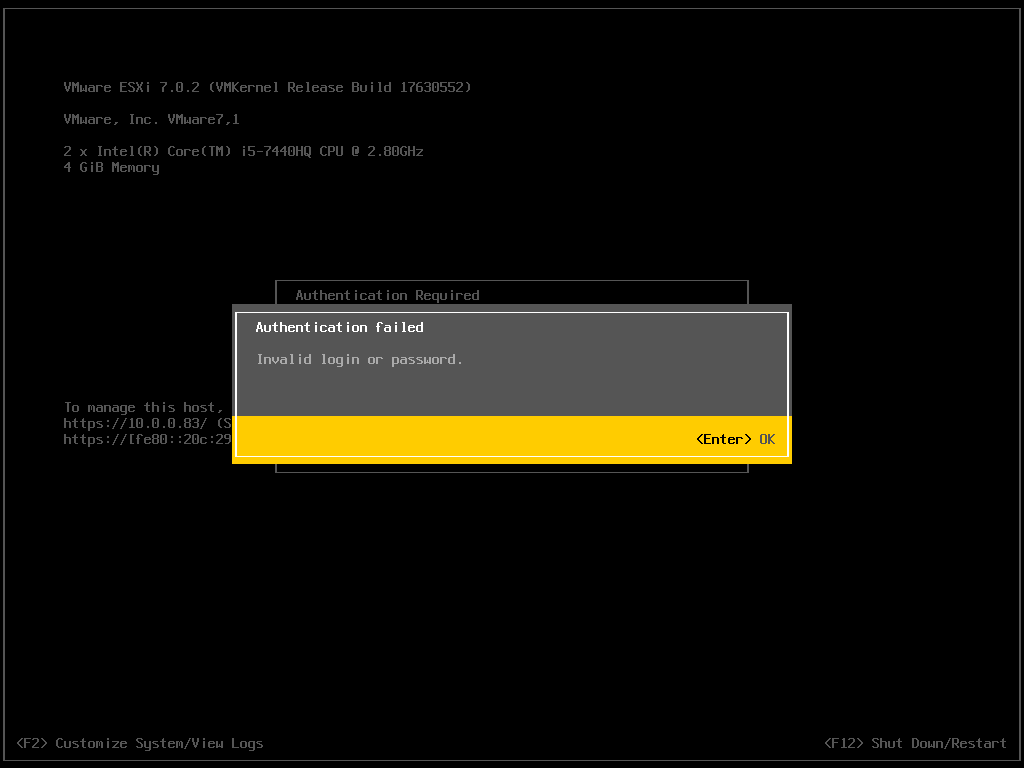The image size is (1024, 768).
Task: Click the 'VMware, Inc. VMware7,1' vendor line
Action: point(151,119)
